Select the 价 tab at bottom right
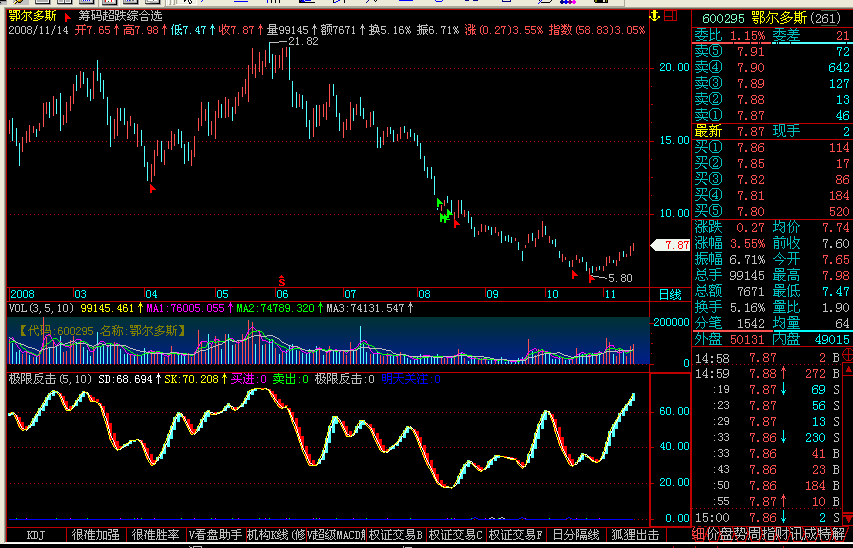853x548 pixels. pos(712,533)
